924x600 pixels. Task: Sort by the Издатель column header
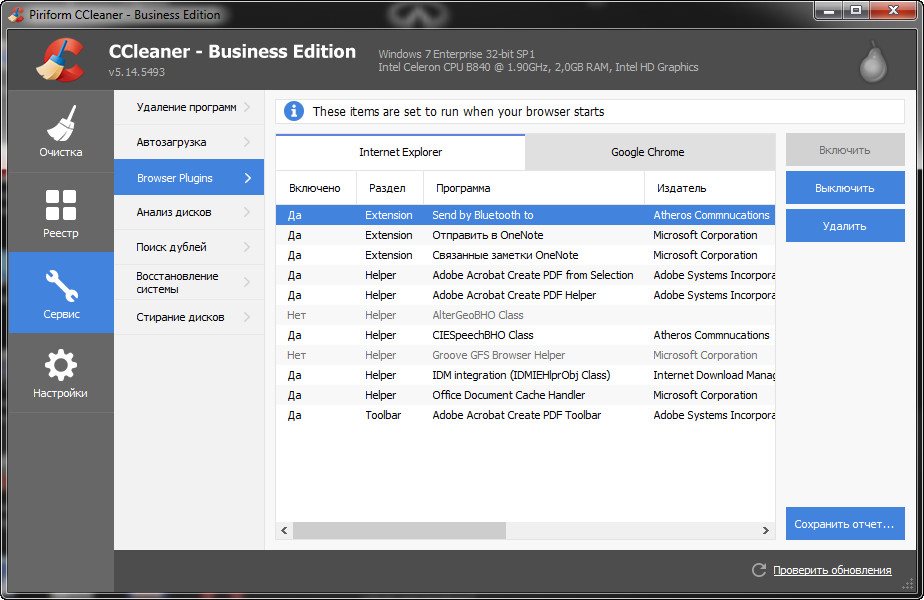pyautogui.click(x=710, y=188)
